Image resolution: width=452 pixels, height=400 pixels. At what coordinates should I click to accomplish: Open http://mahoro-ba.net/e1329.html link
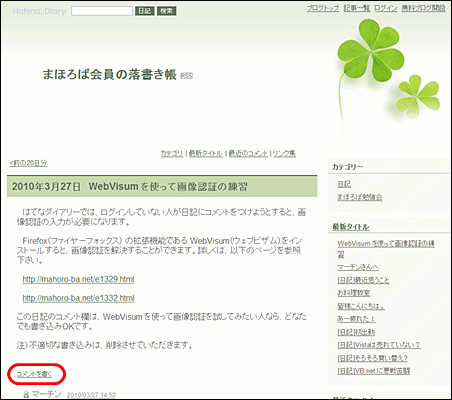coord(78,279)
